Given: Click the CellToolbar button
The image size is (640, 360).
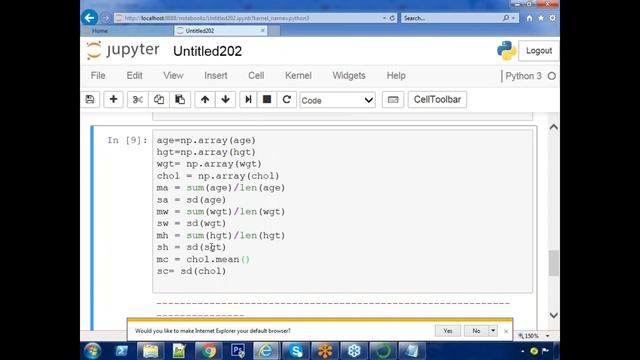Looking at the screenshot, I should pyautogui.click(x=437, y=100).
